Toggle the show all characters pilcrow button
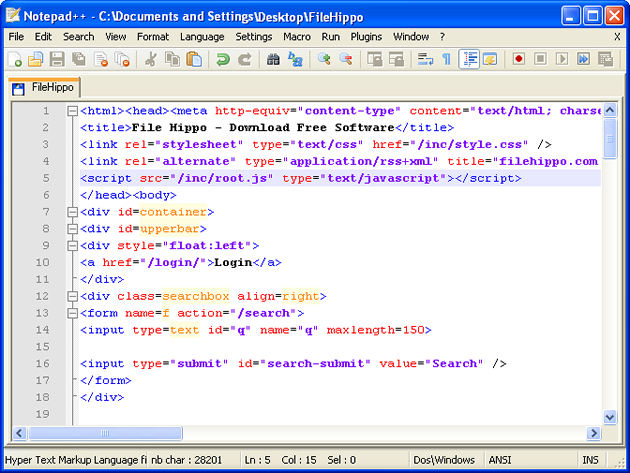Image resolution: width=630 pixels, height=473 pixels. (x=446, y=60)
